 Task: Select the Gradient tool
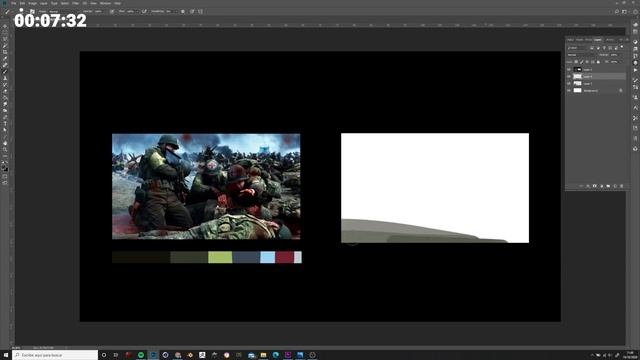pyautogui.click(x=5, y=98)
